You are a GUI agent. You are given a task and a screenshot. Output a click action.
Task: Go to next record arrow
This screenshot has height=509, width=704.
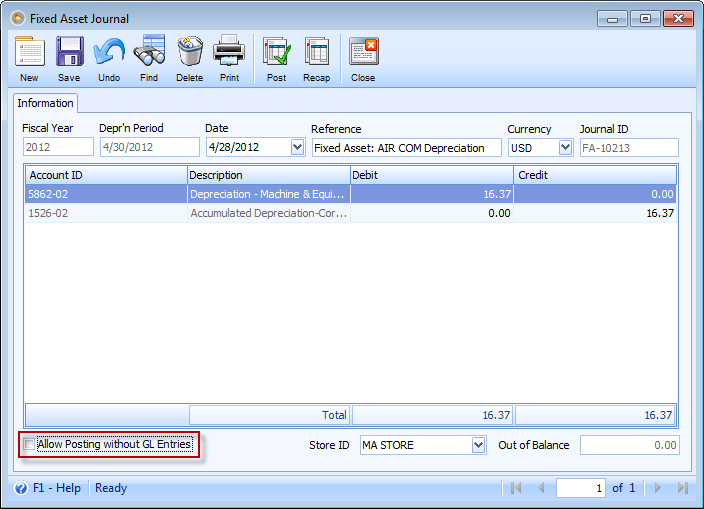(658, 487)
